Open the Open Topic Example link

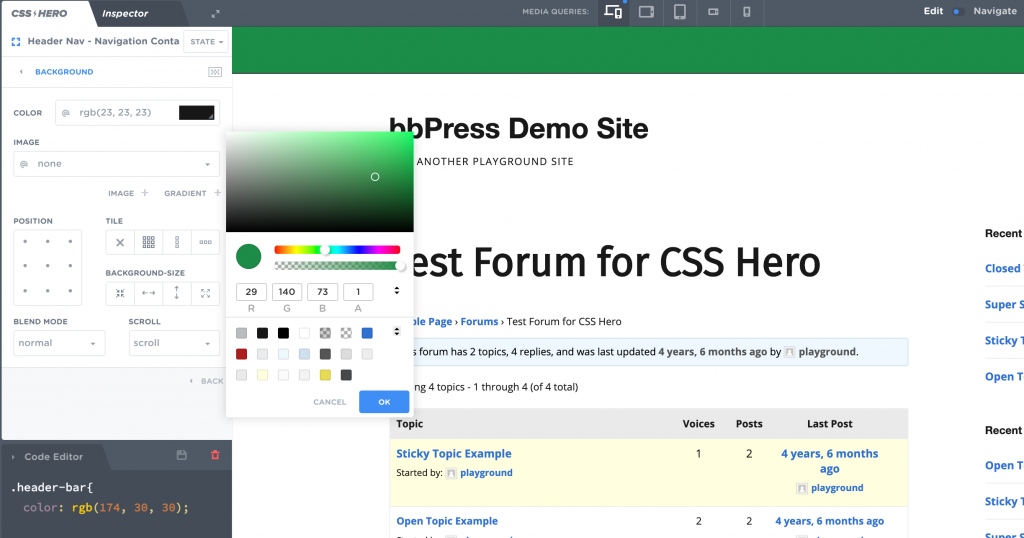447,521
